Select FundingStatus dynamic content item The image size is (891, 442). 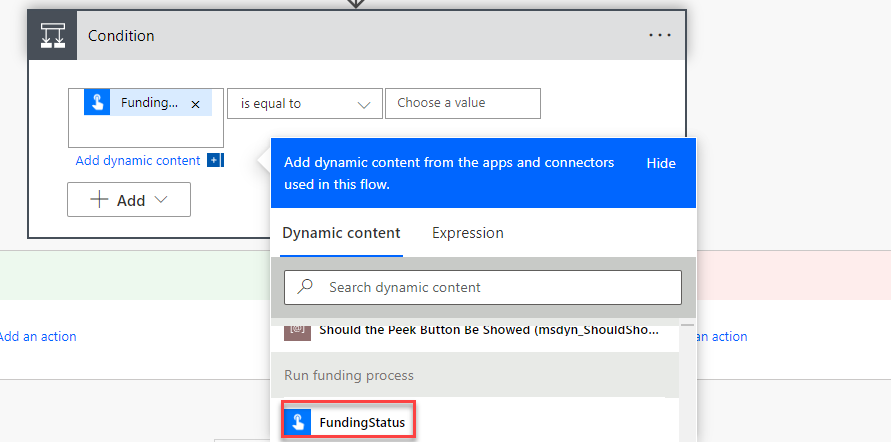361,423
